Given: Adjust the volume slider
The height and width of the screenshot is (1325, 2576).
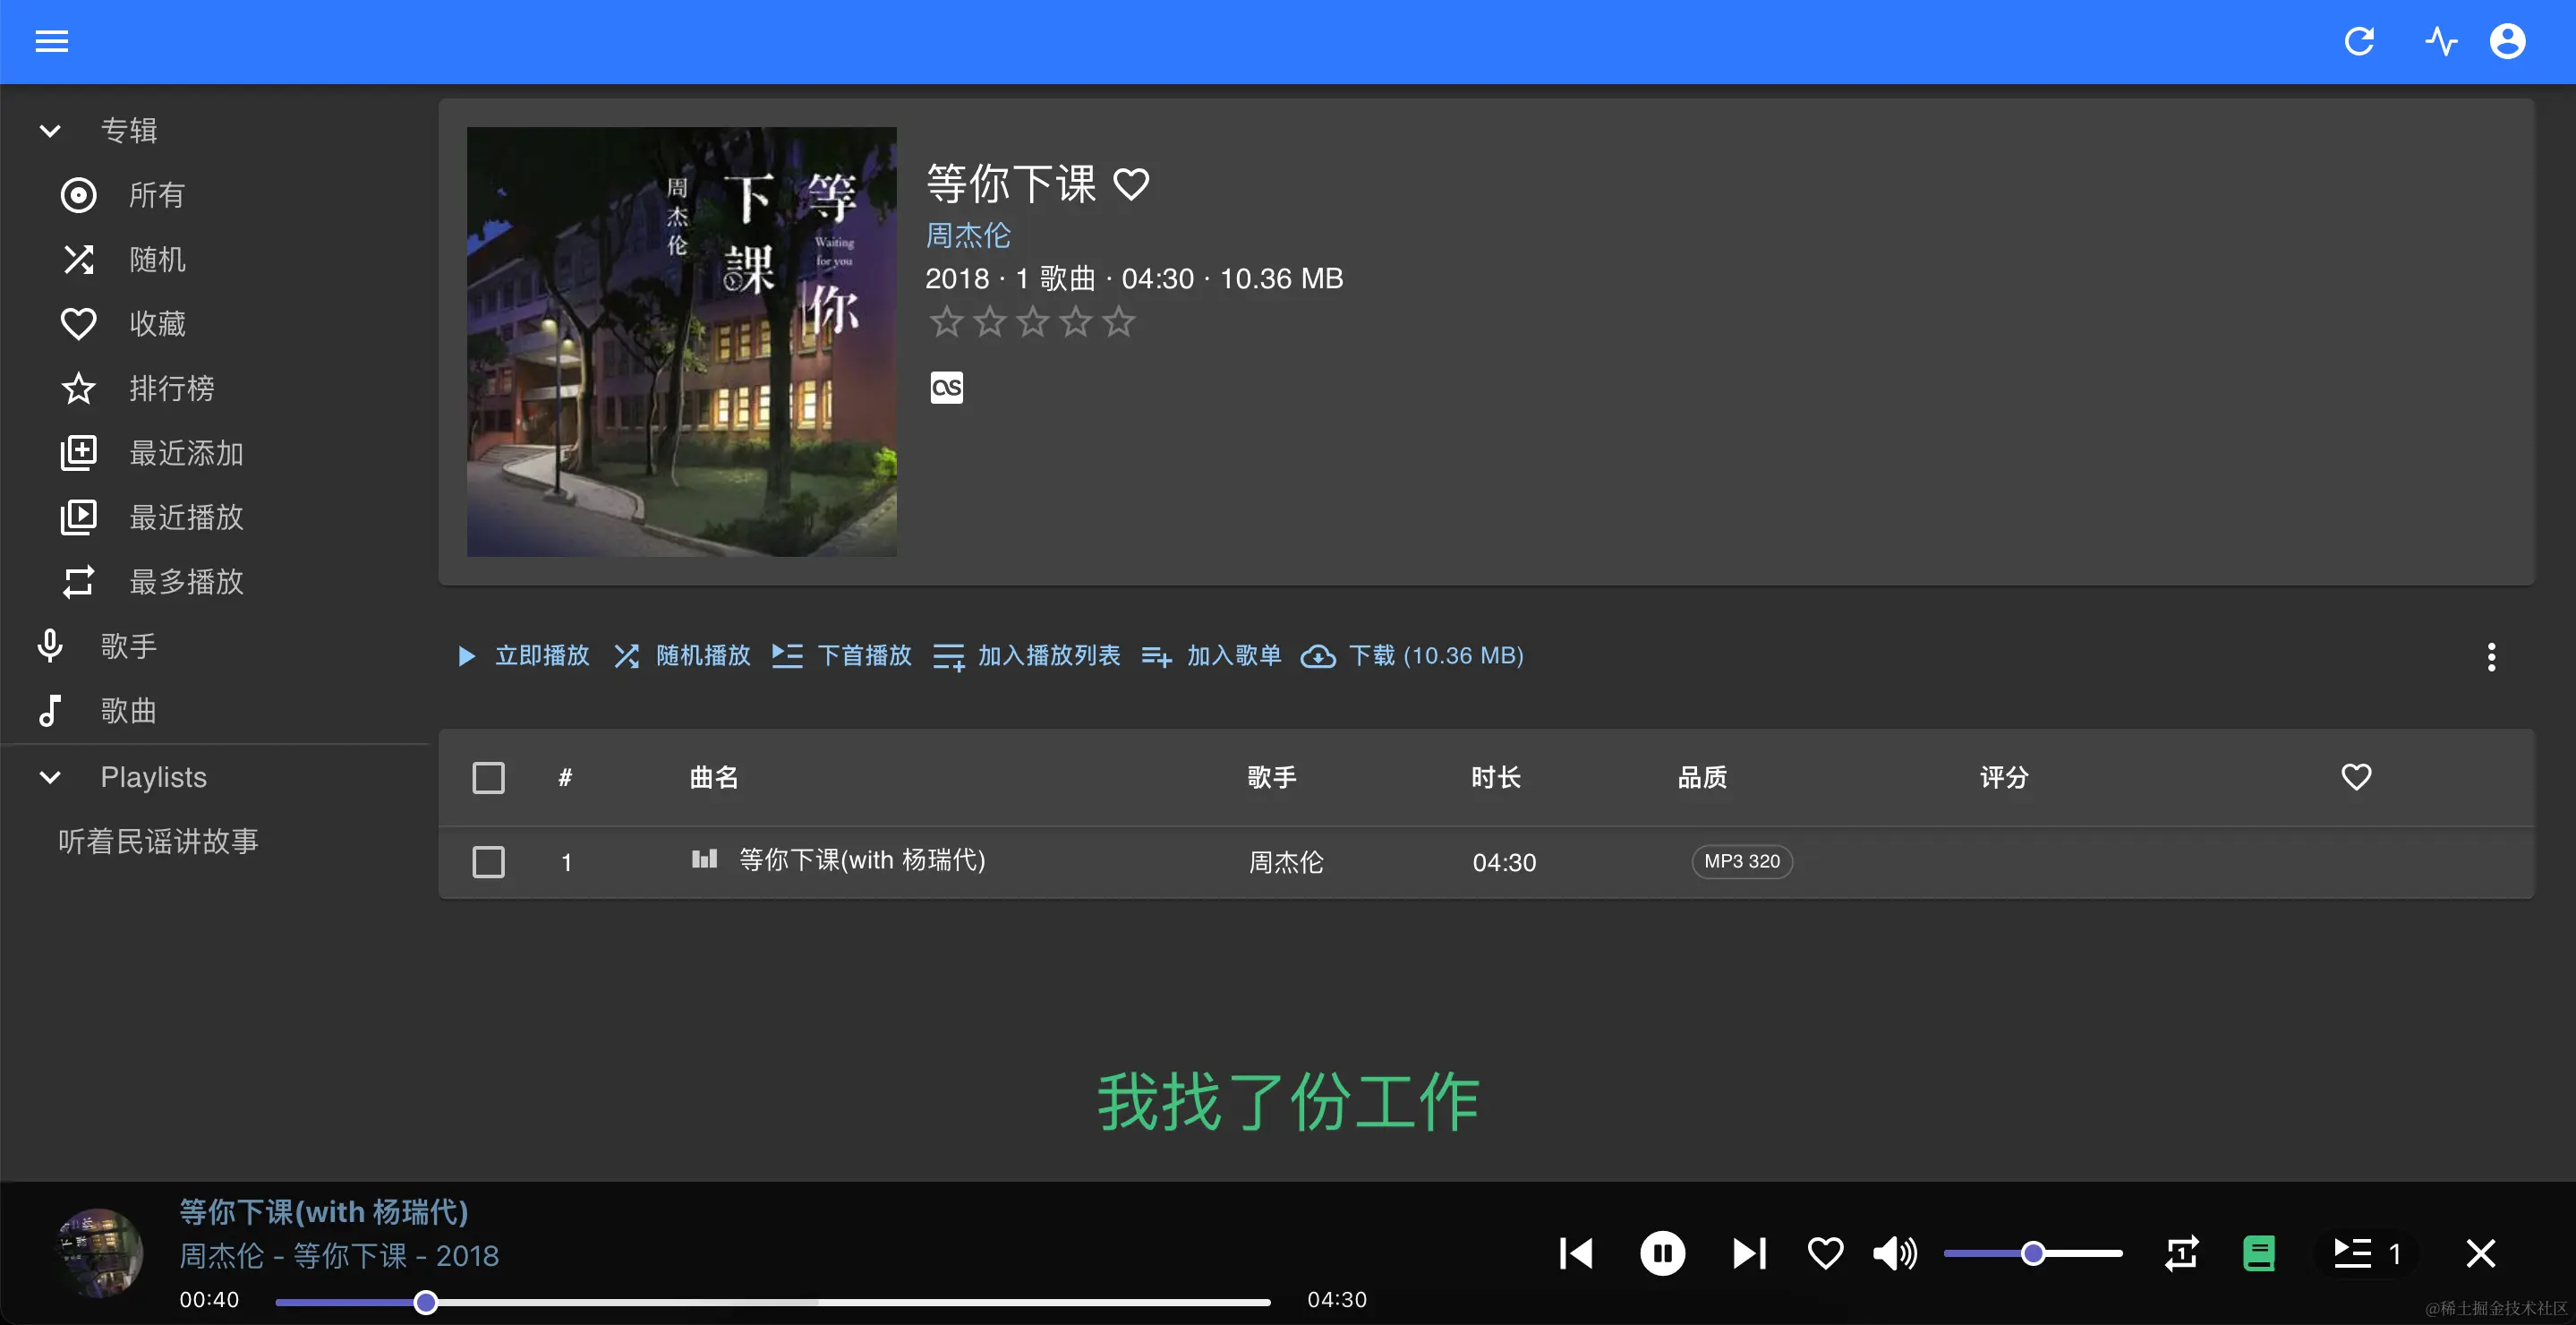Looking at the screenshot, I should 2032,1253.
